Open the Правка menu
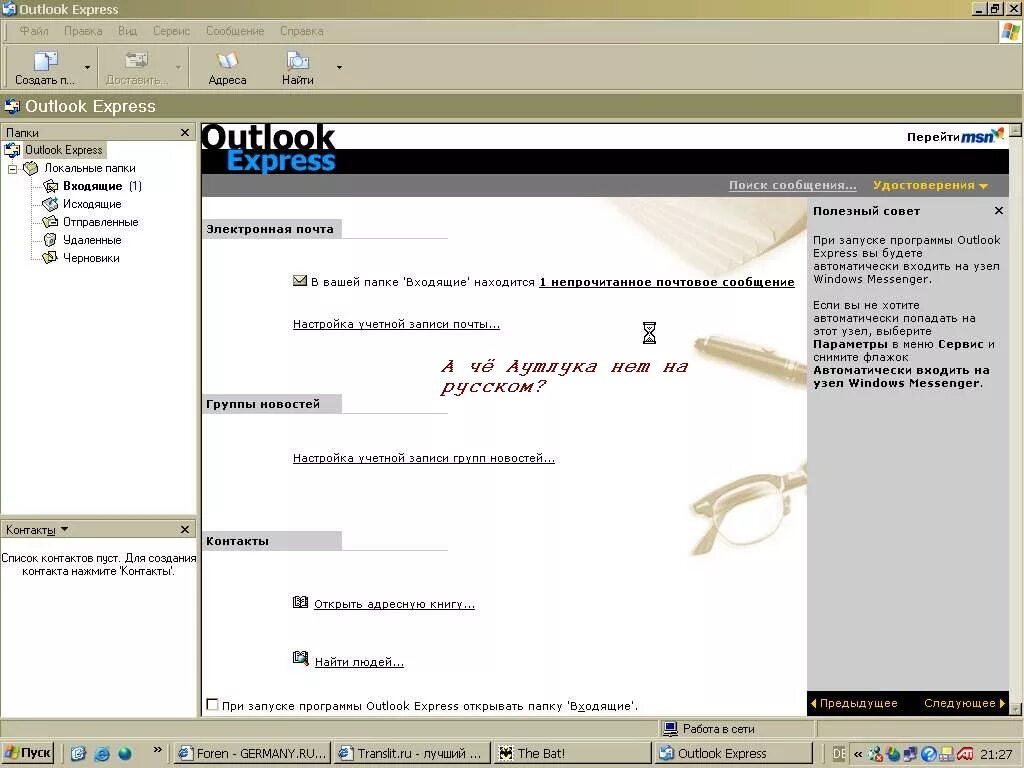 click(83, 31)
